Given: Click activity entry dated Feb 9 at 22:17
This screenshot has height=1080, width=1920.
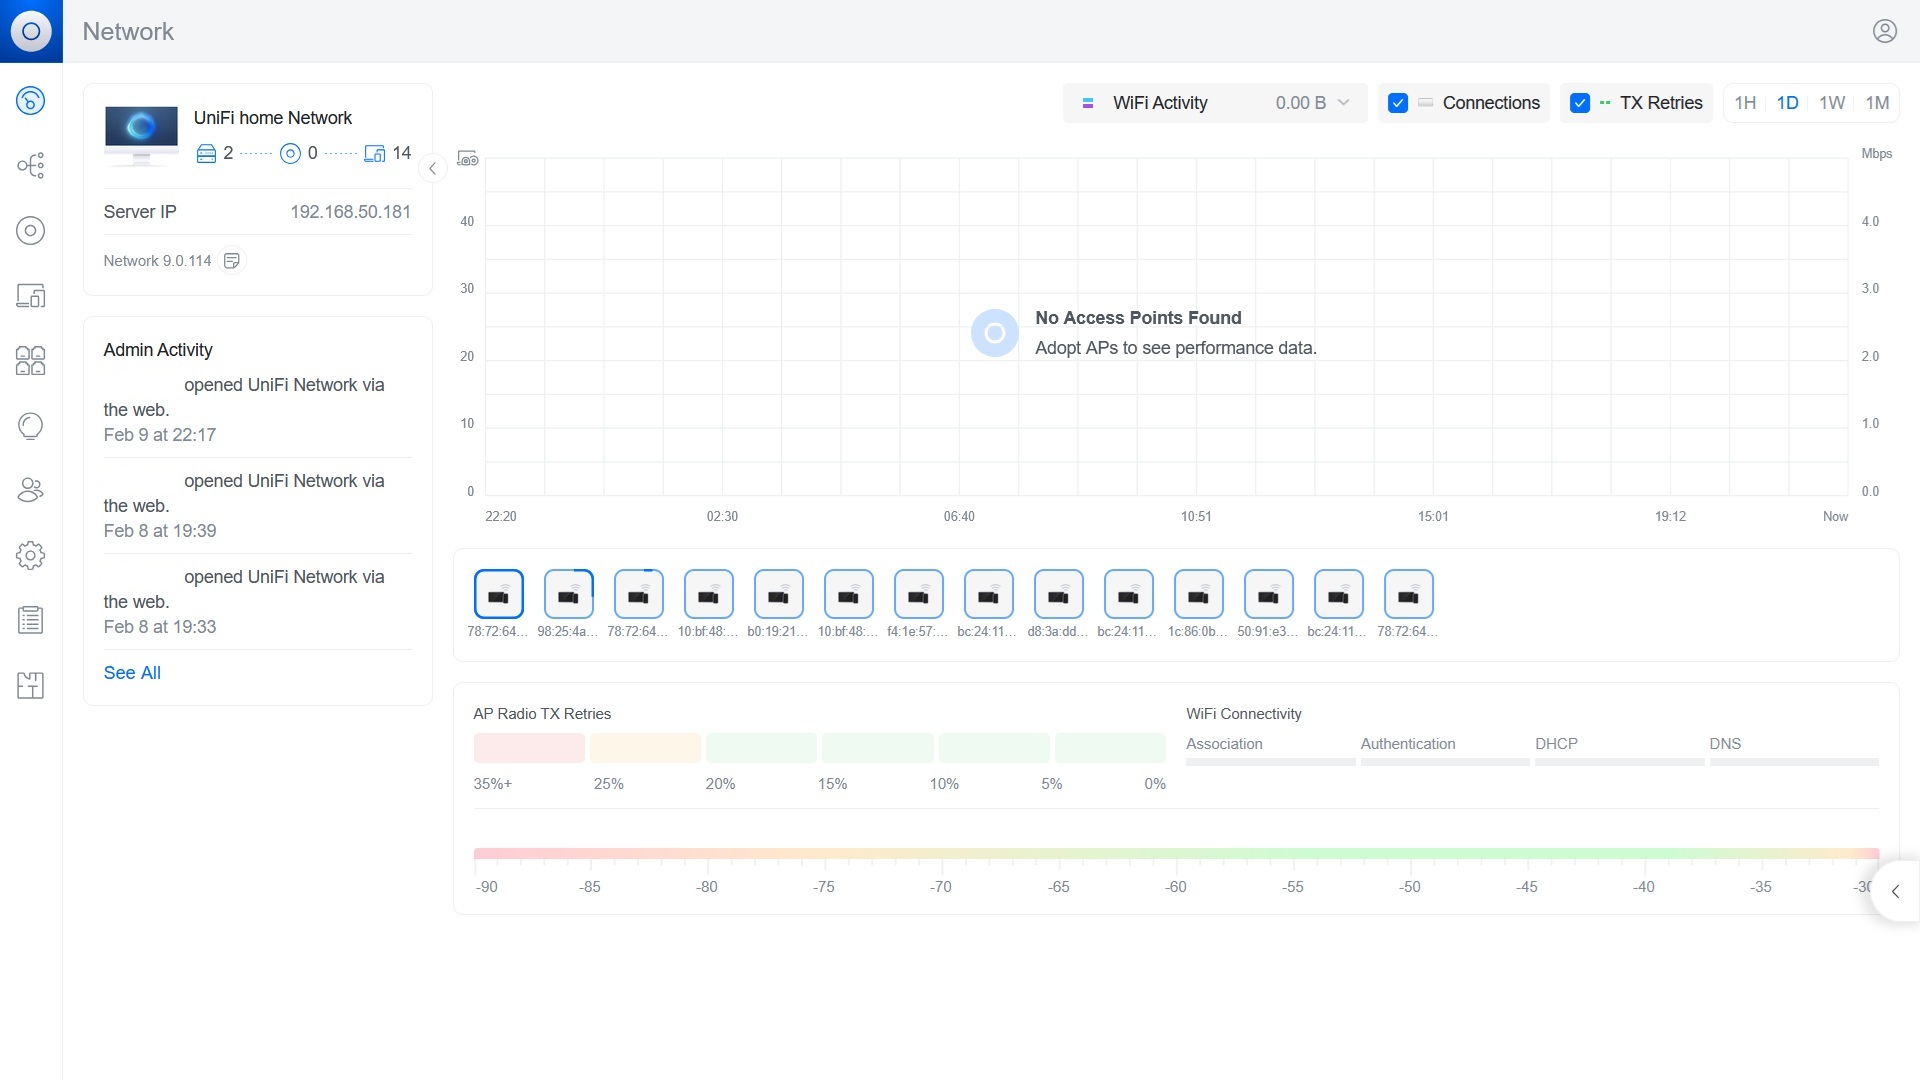Looking at the screenshot, I should coord(258,410).
